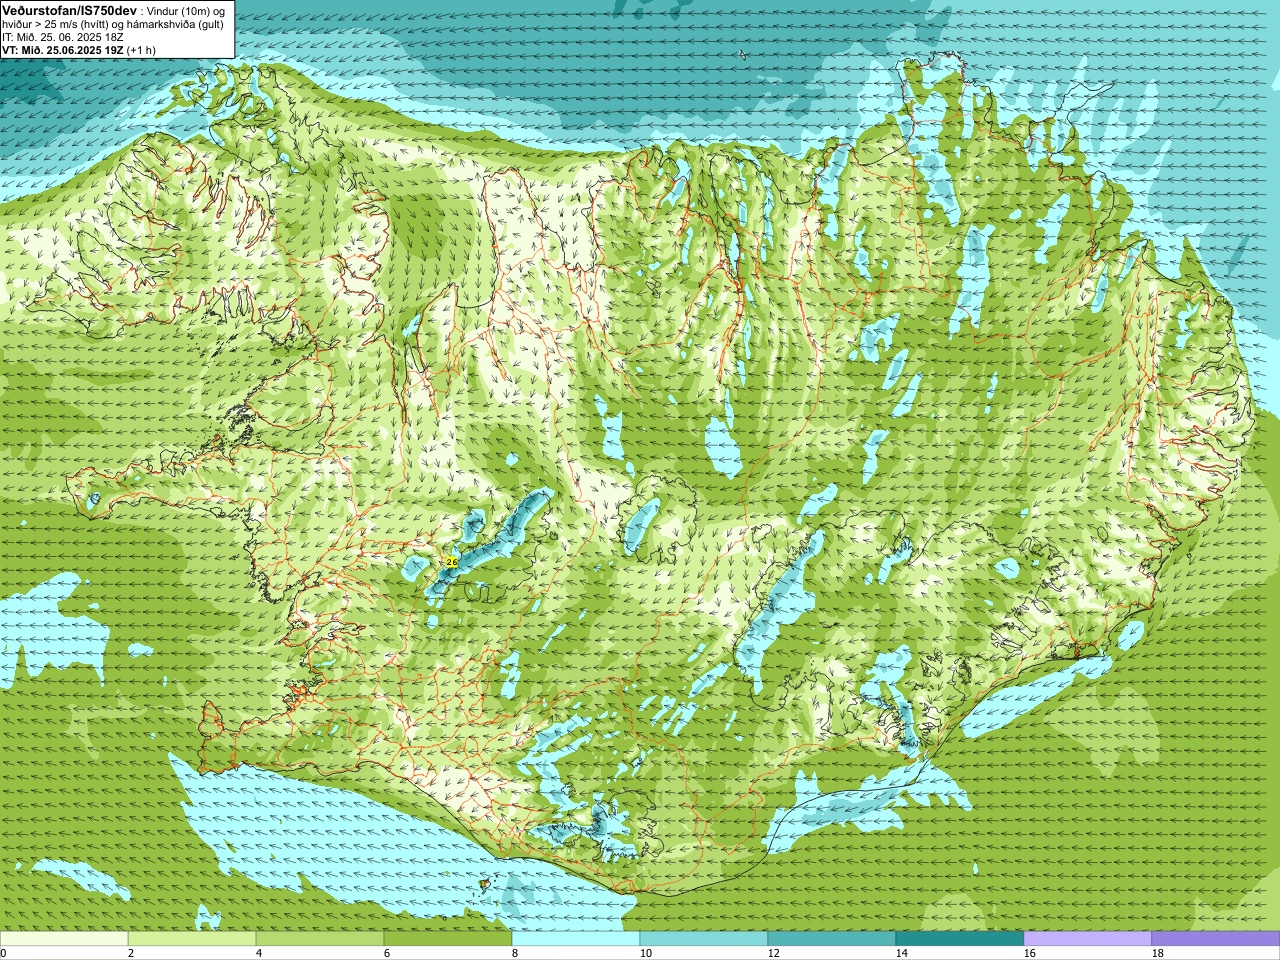Click the "VT: Mið. 25.06.2025 19Z (+1 h)" line

79,50
